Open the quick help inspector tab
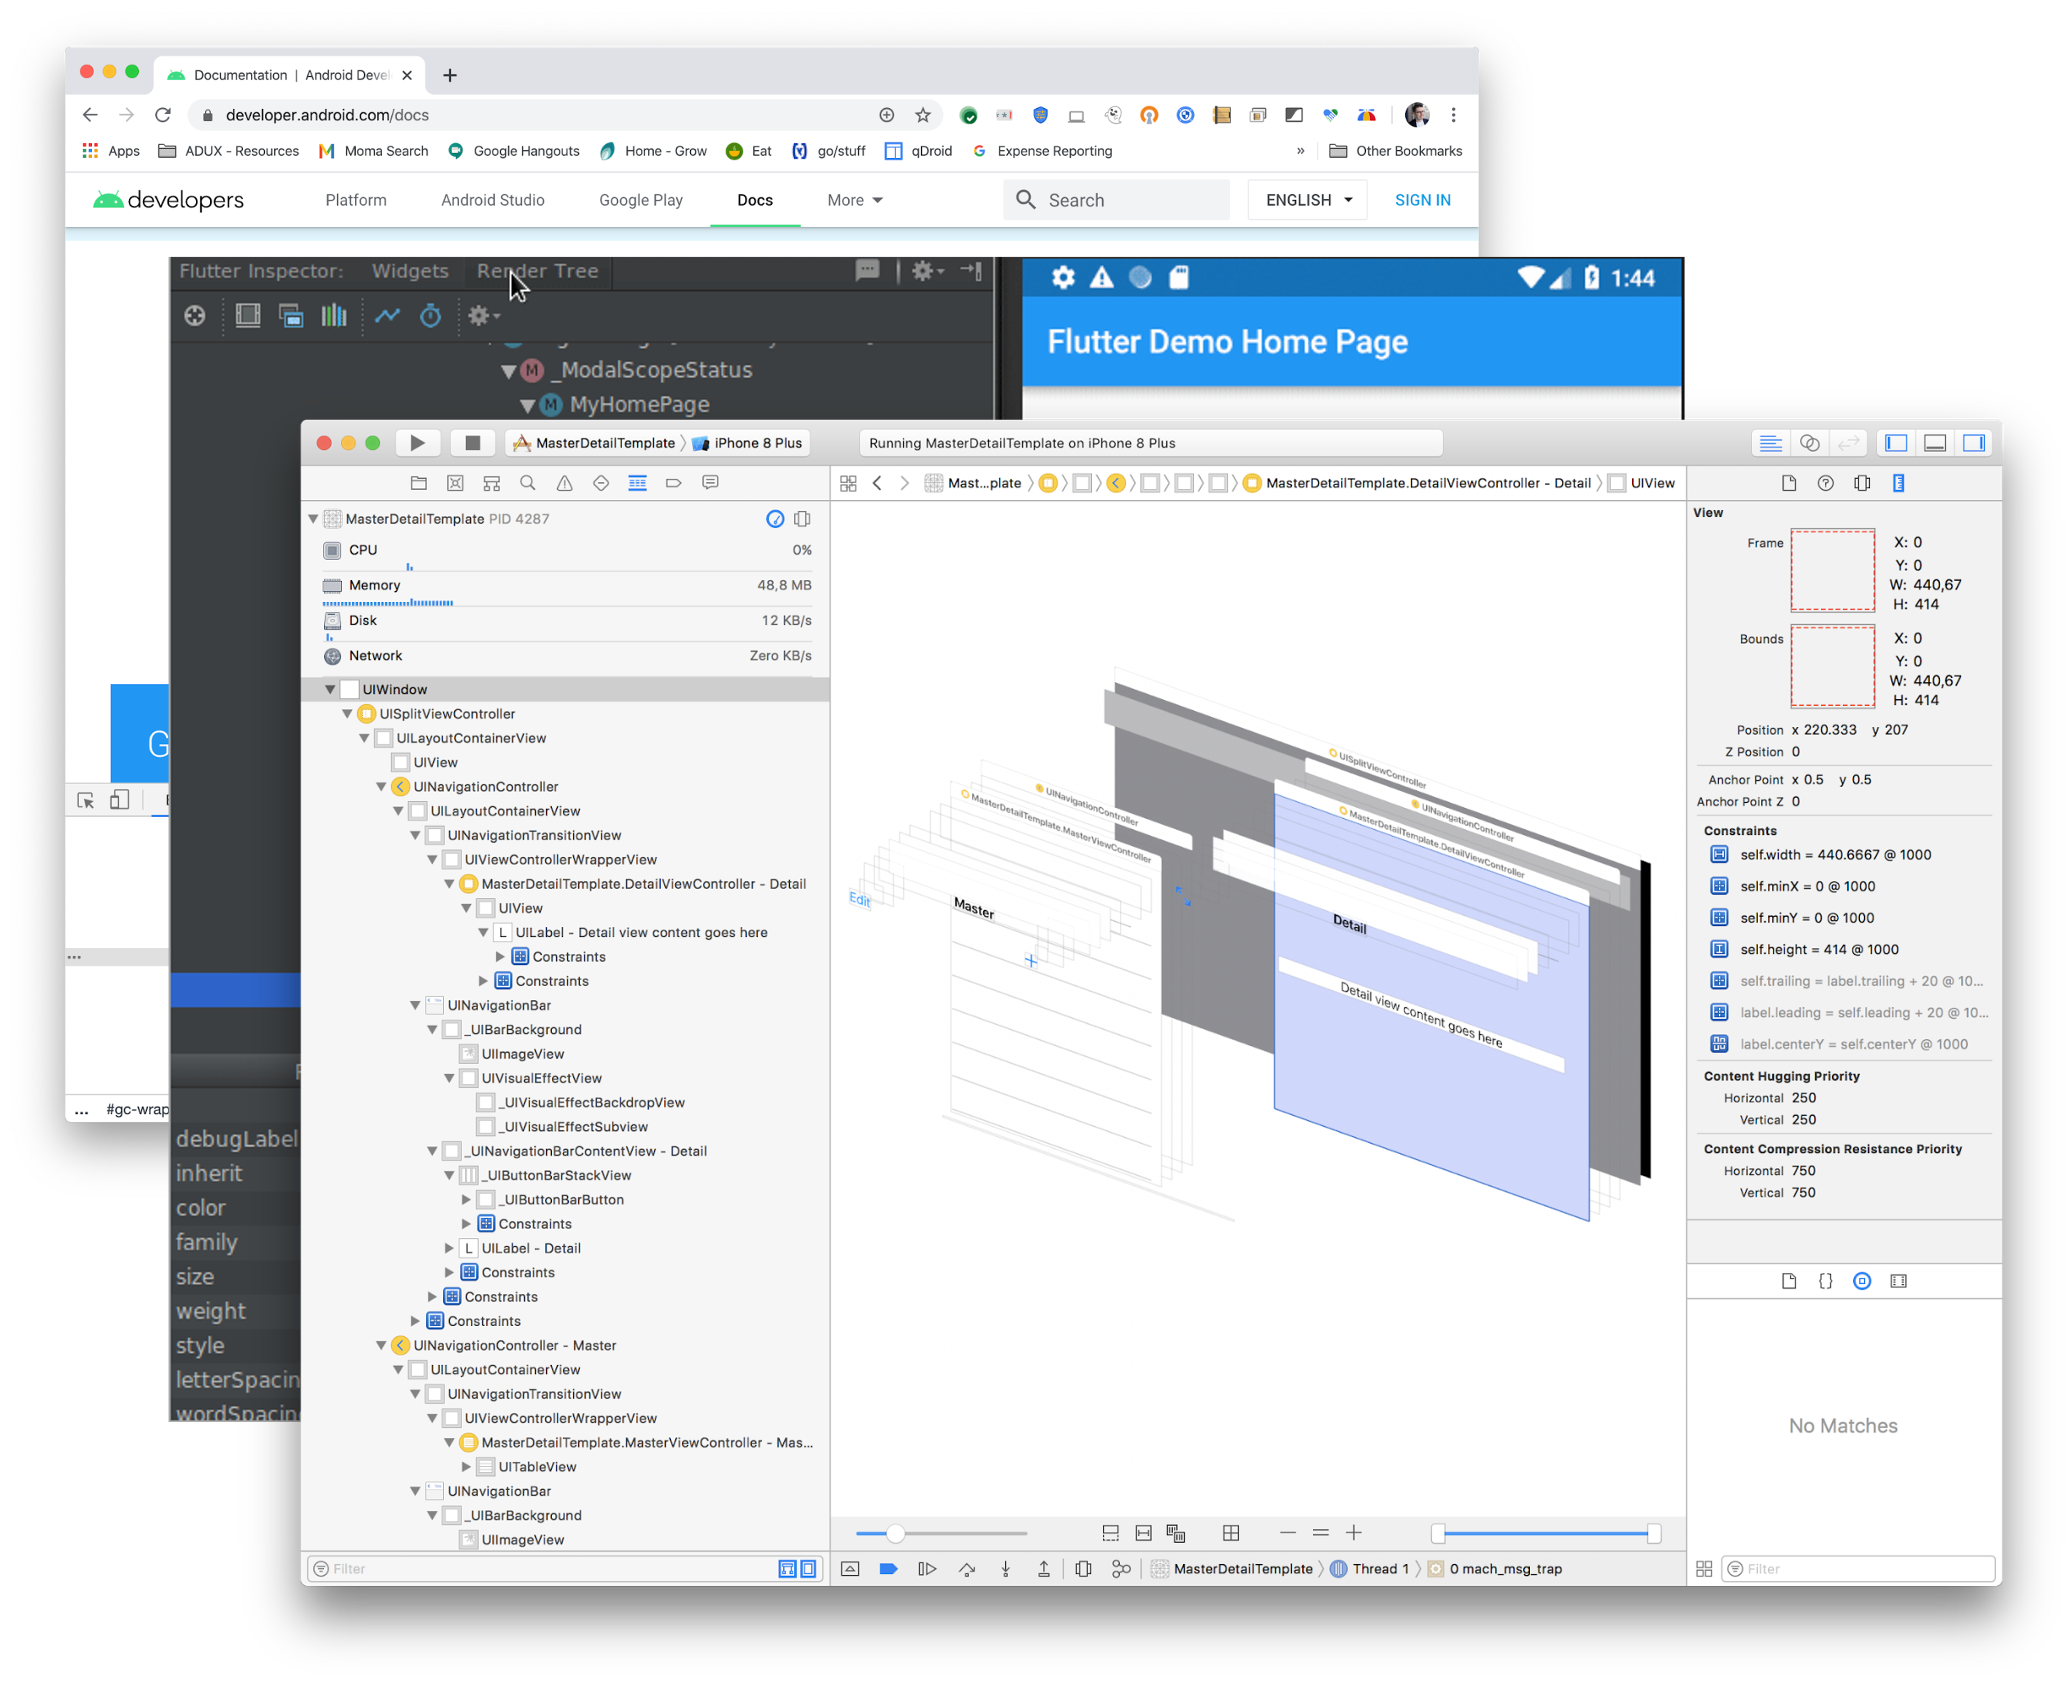Viewport: 2071px width, 1686px height. click(1825, 483)
